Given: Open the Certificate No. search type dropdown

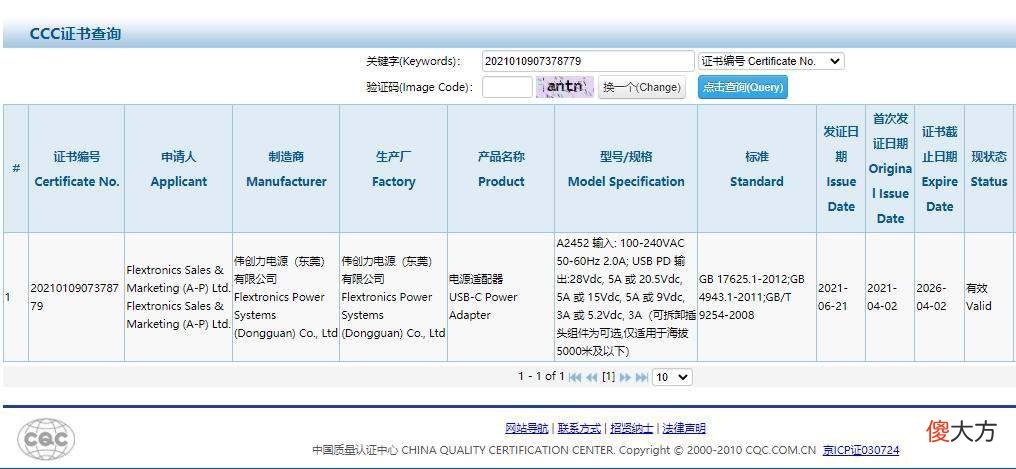Looking at the screenshot, I should pyautogui.click(x=771, y=61).
